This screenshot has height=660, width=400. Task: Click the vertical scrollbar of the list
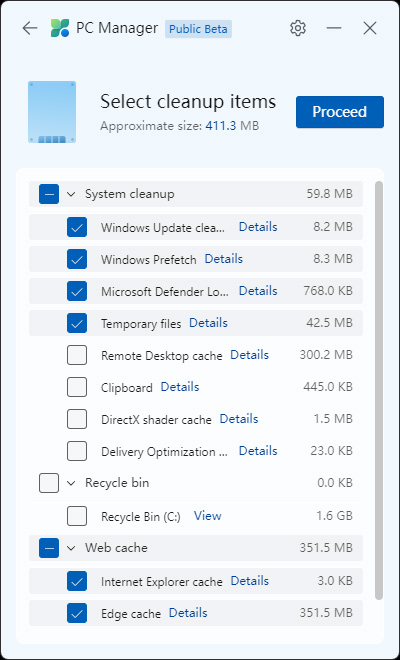[379, 390]
